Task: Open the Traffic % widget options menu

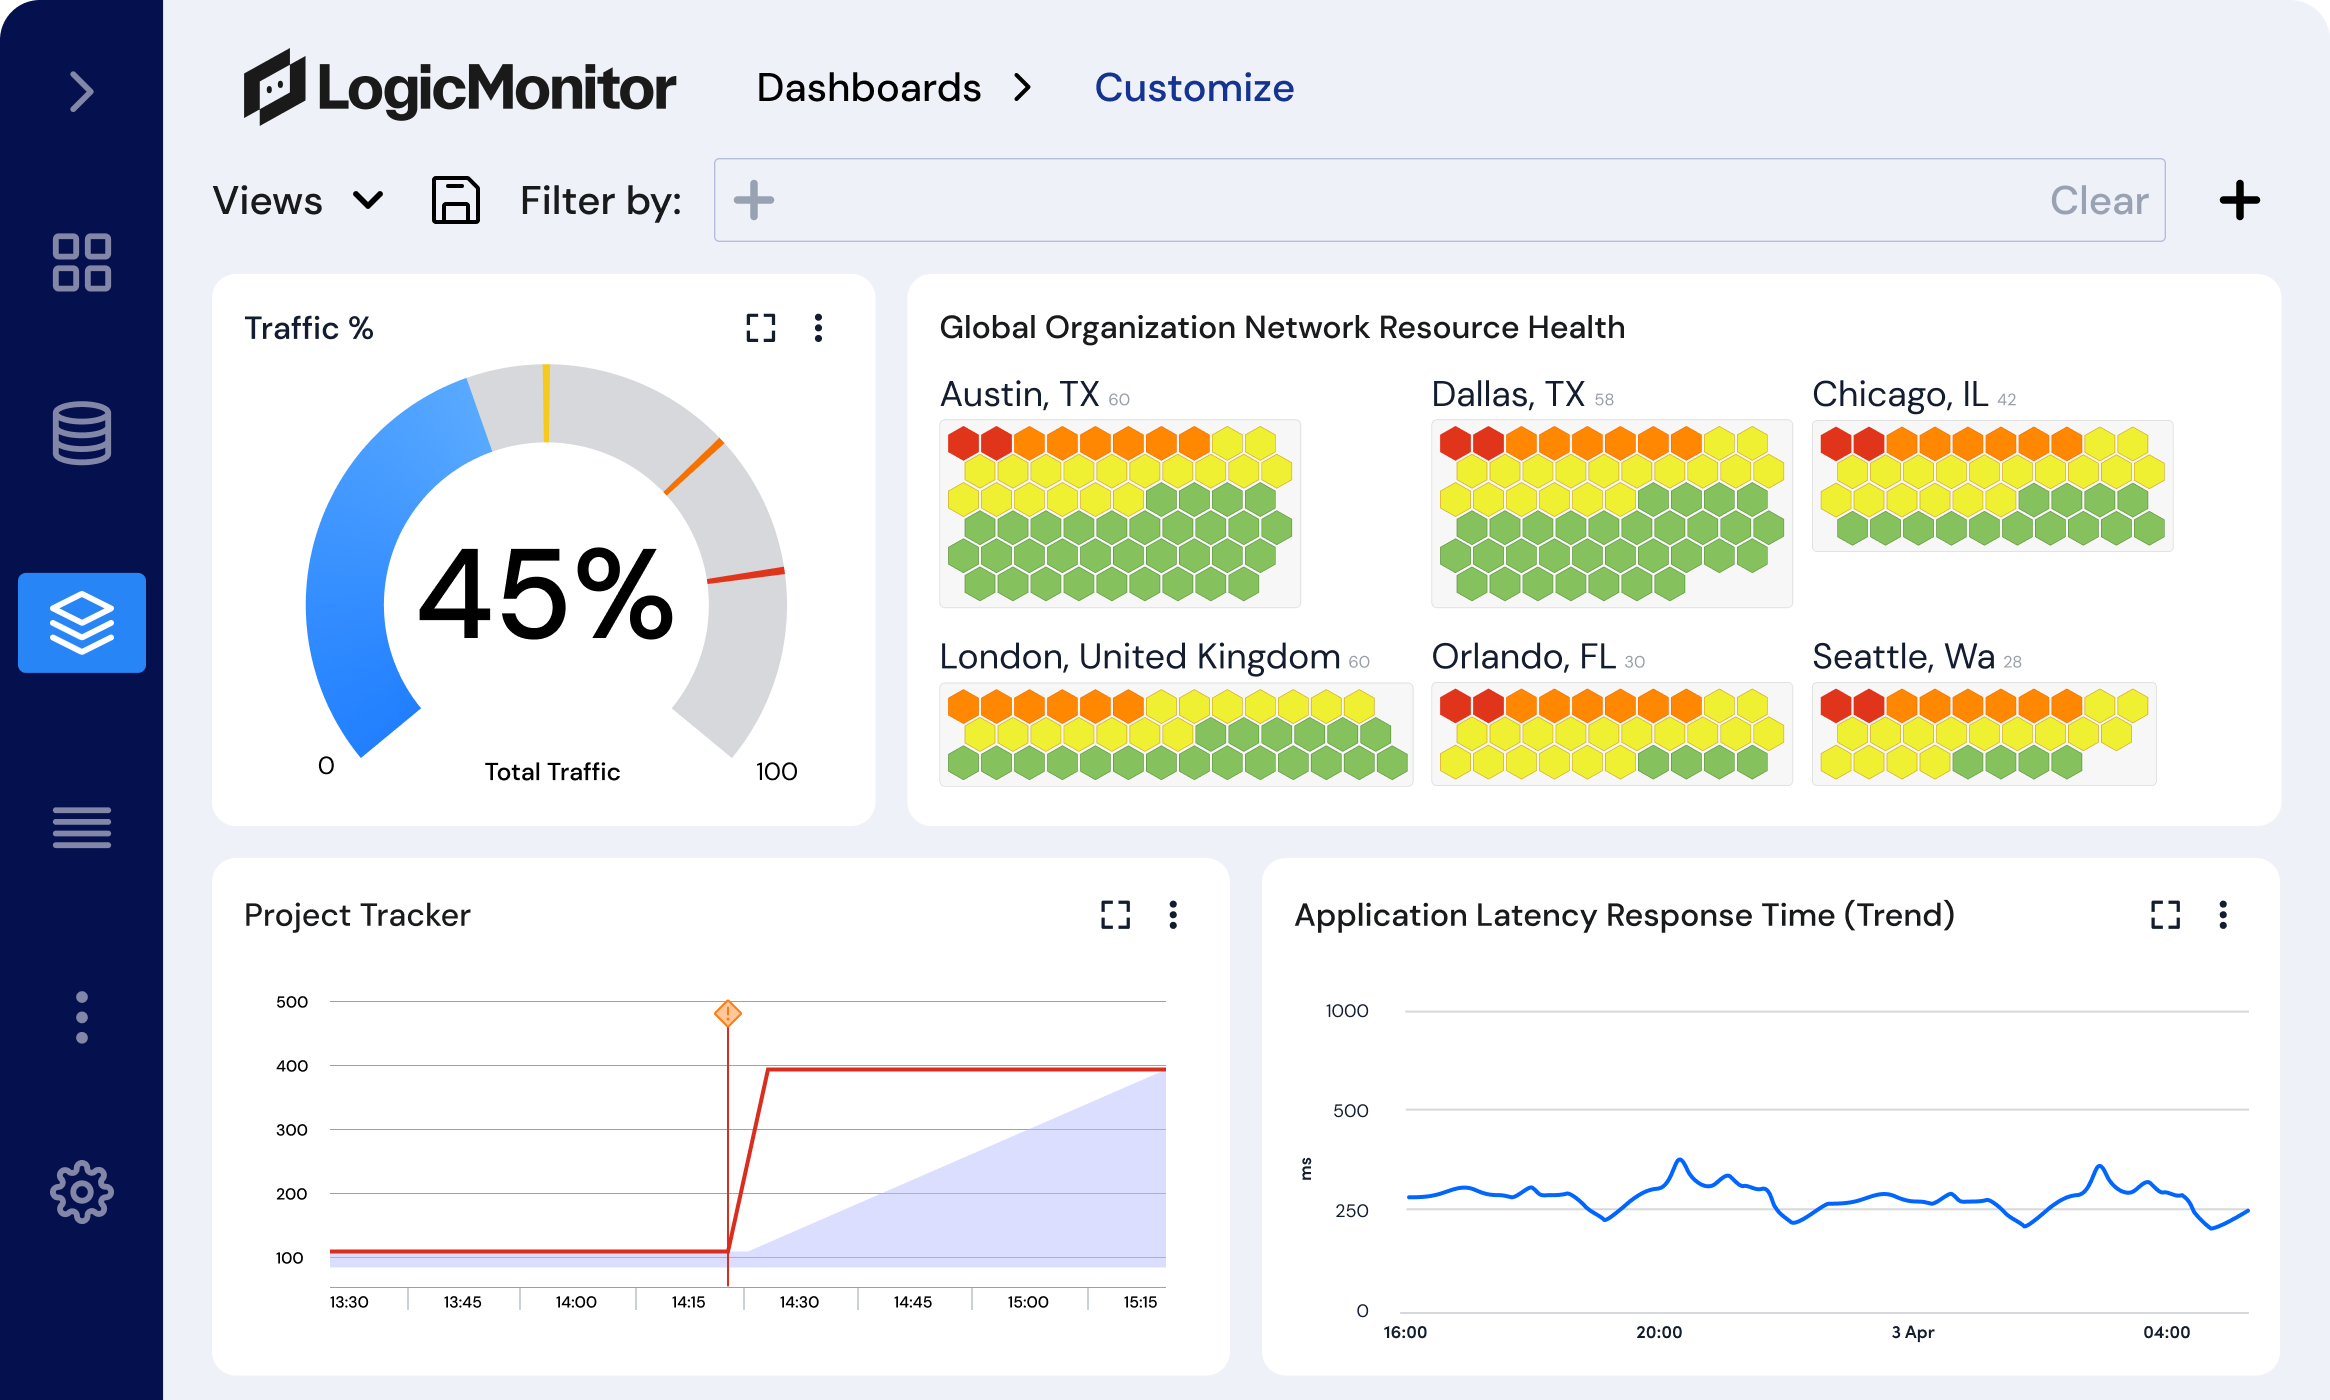Action: tap(818, 327)
